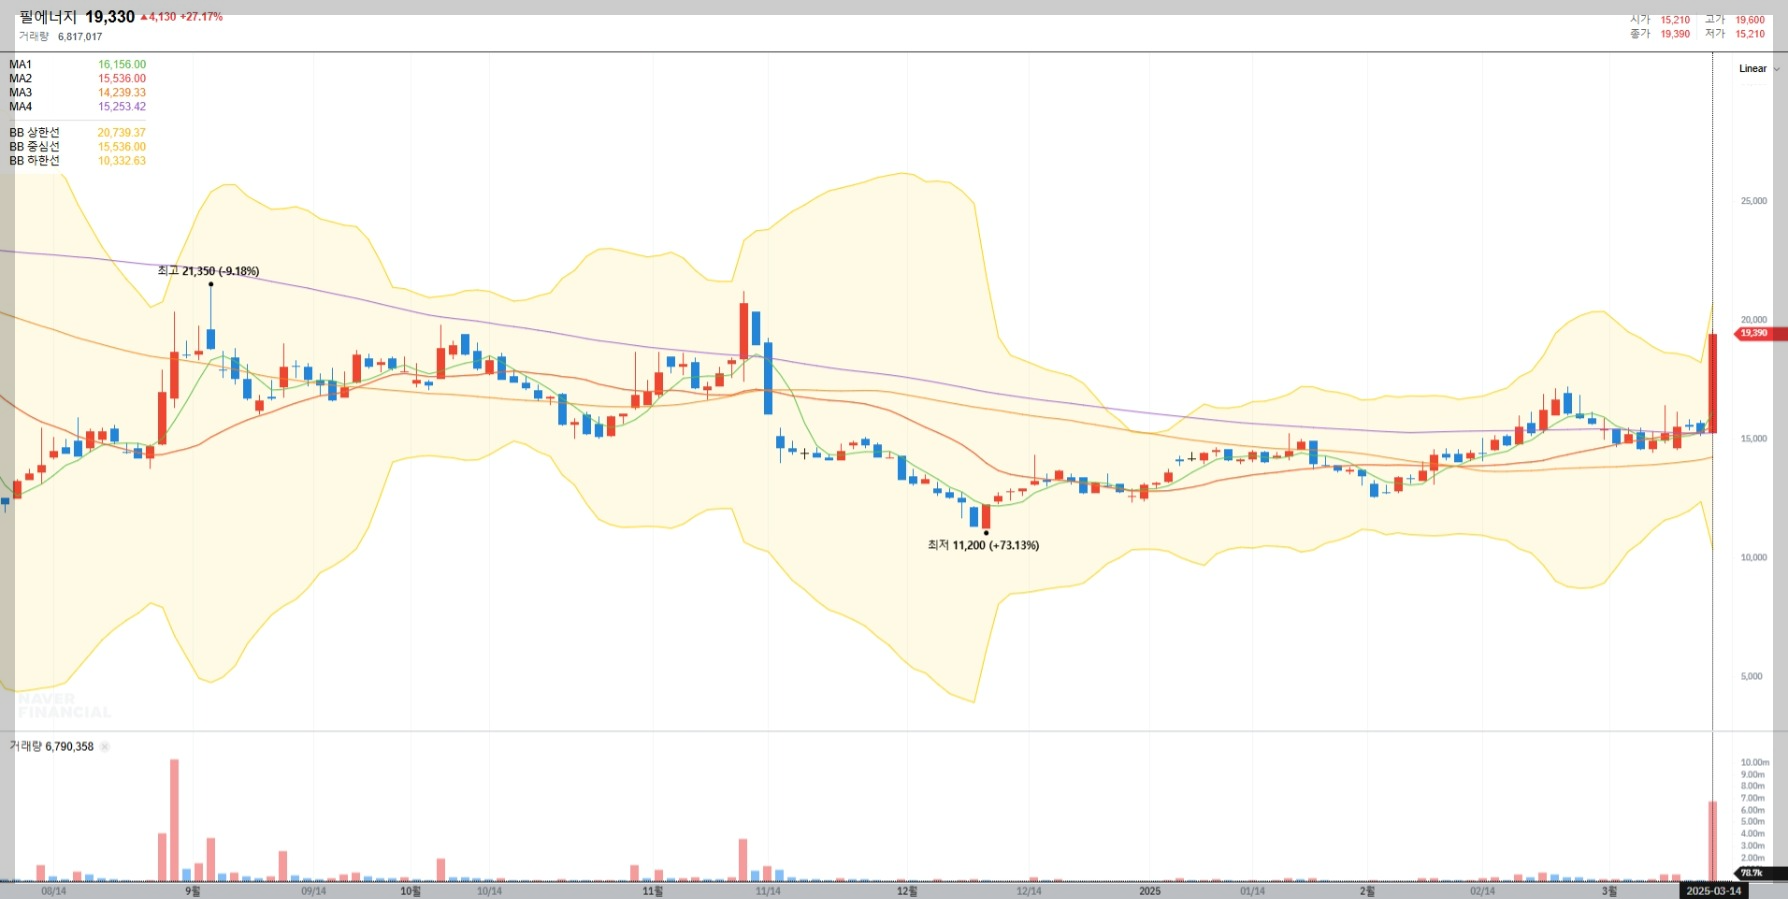This screenshot has height=899, width=1788.
Task: Click the 최저 11,200 (+73.13%) low marker
Action: tap(983, 545)
